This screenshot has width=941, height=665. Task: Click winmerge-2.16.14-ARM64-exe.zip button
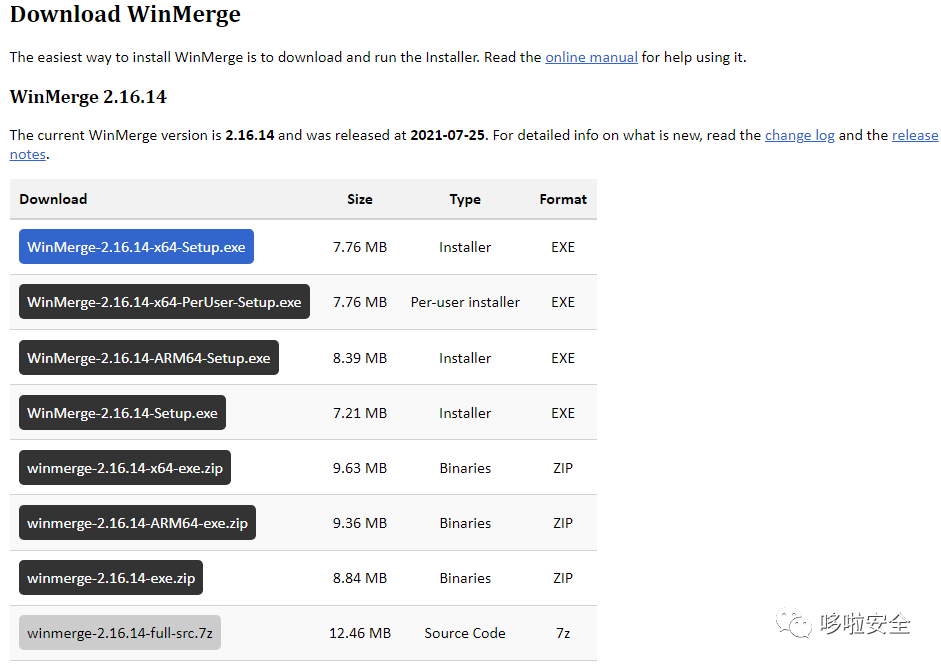pos(137,523)
